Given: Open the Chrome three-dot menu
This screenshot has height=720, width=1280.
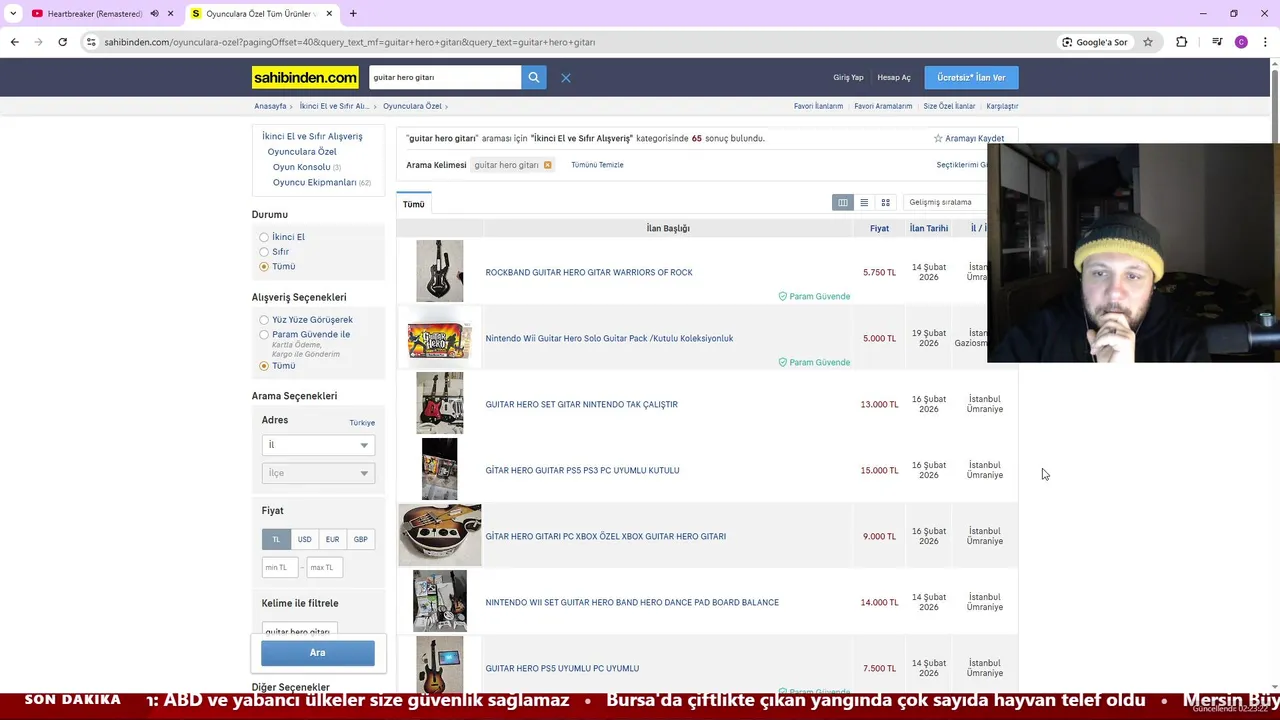Looking at the screenshot, I should pos(1265,42).
